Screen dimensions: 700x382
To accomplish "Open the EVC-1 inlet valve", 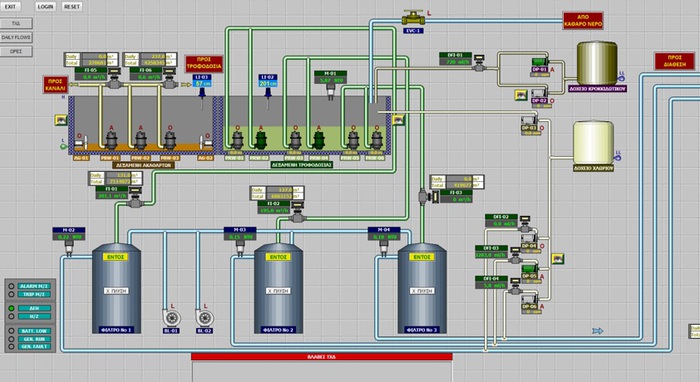I will point(412,19).
